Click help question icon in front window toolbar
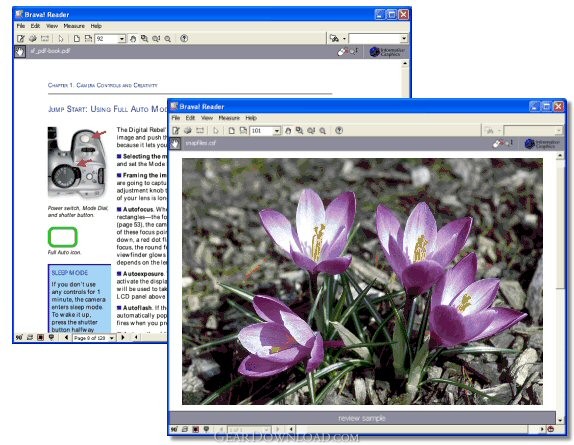Viewport: 574px width, 445px height. (339, 130)
